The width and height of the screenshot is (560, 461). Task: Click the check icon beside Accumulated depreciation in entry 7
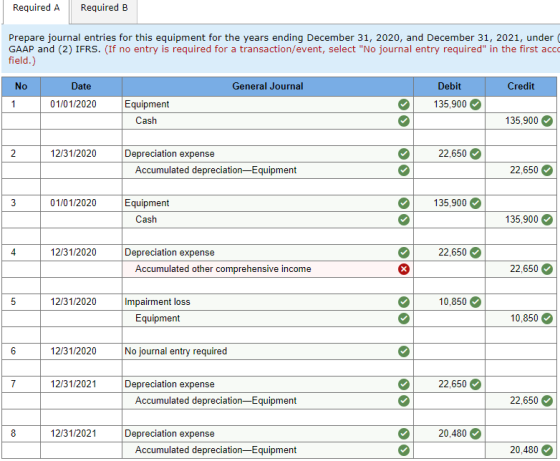[404, 401]
